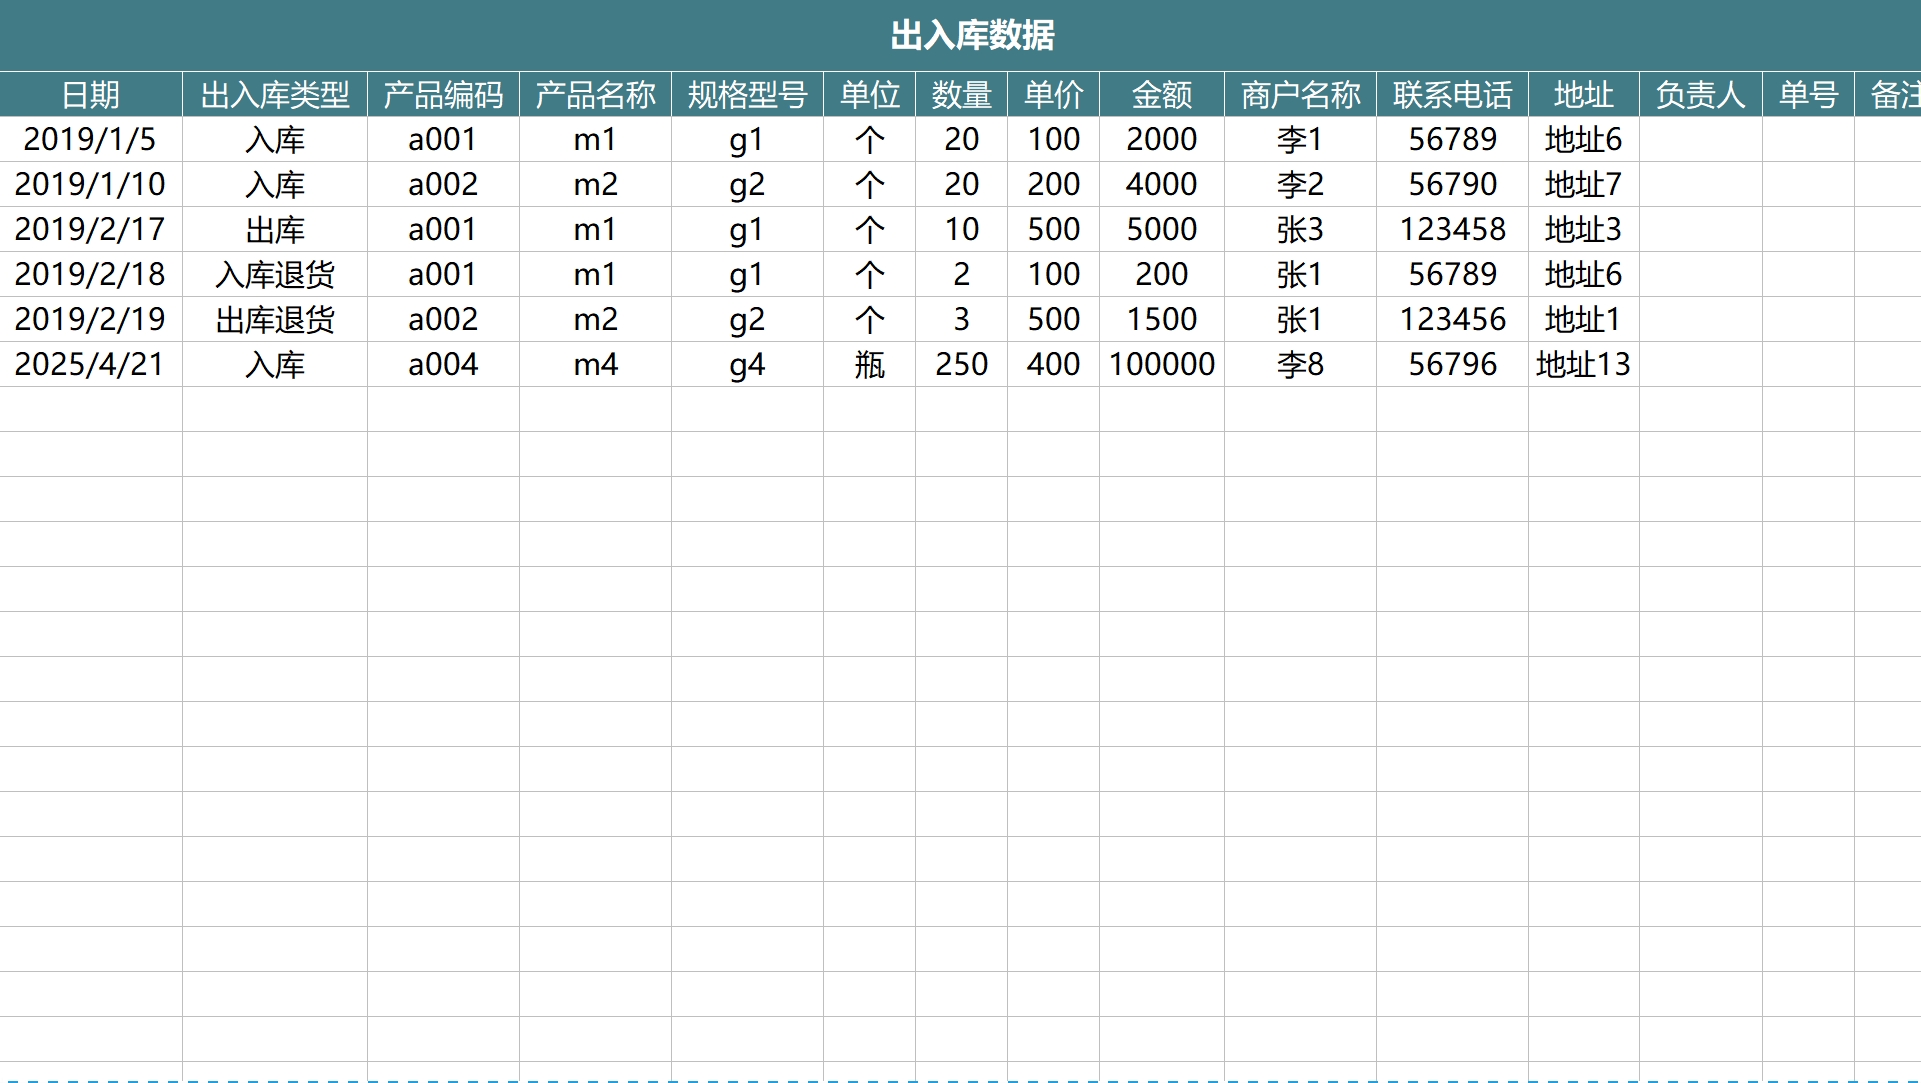Screen dimensions: 1921x1083
Task: Select the 入库退货 type cell
Action: click(x=275, y=274)
